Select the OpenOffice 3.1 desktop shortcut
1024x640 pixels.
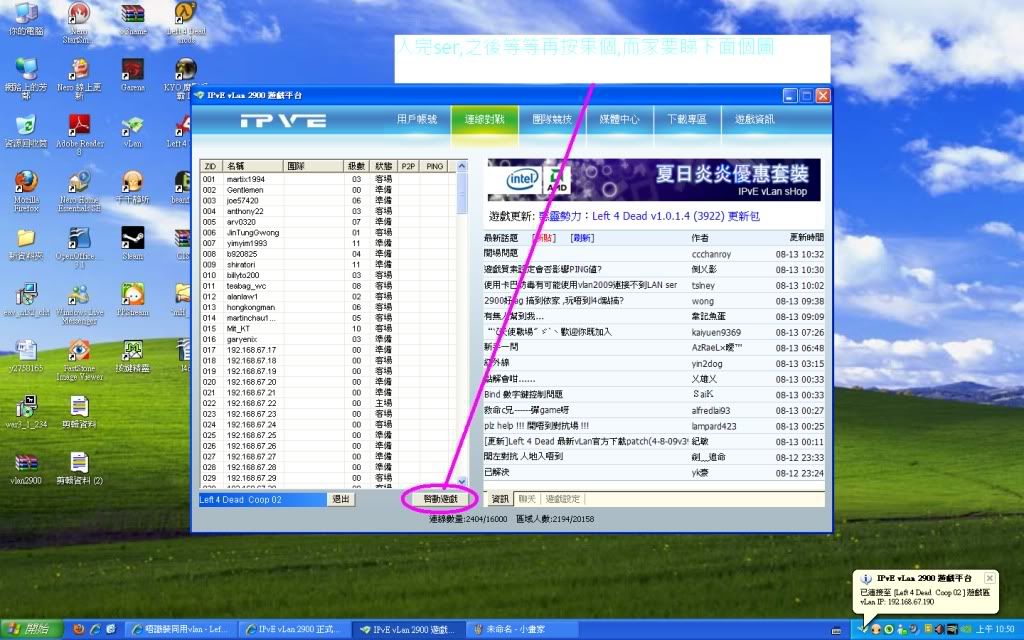coord(78,248)
